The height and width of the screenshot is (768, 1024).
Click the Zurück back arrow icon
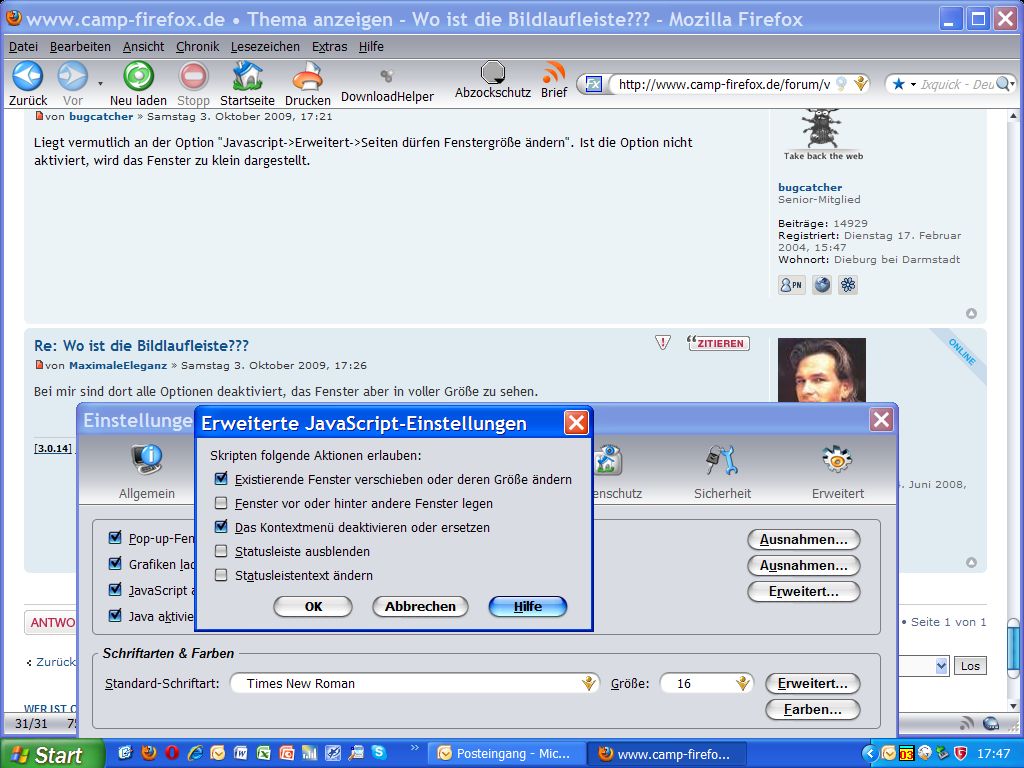pos(27,76)
